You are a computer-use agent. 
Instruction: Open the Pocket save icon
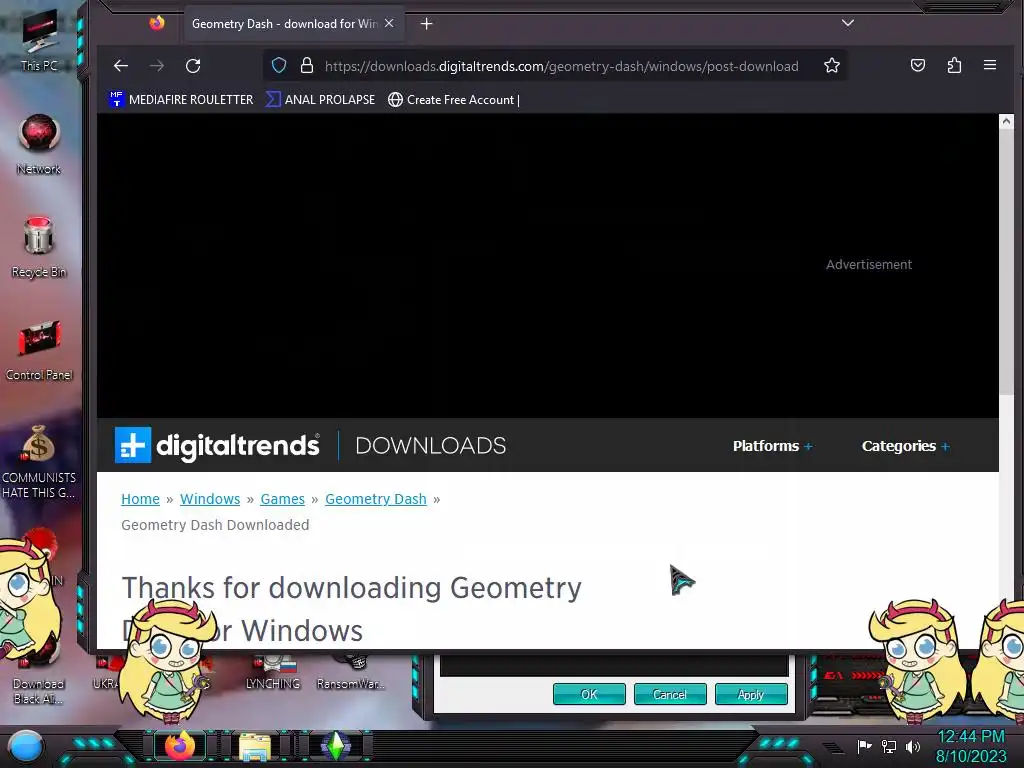(918, 65)
